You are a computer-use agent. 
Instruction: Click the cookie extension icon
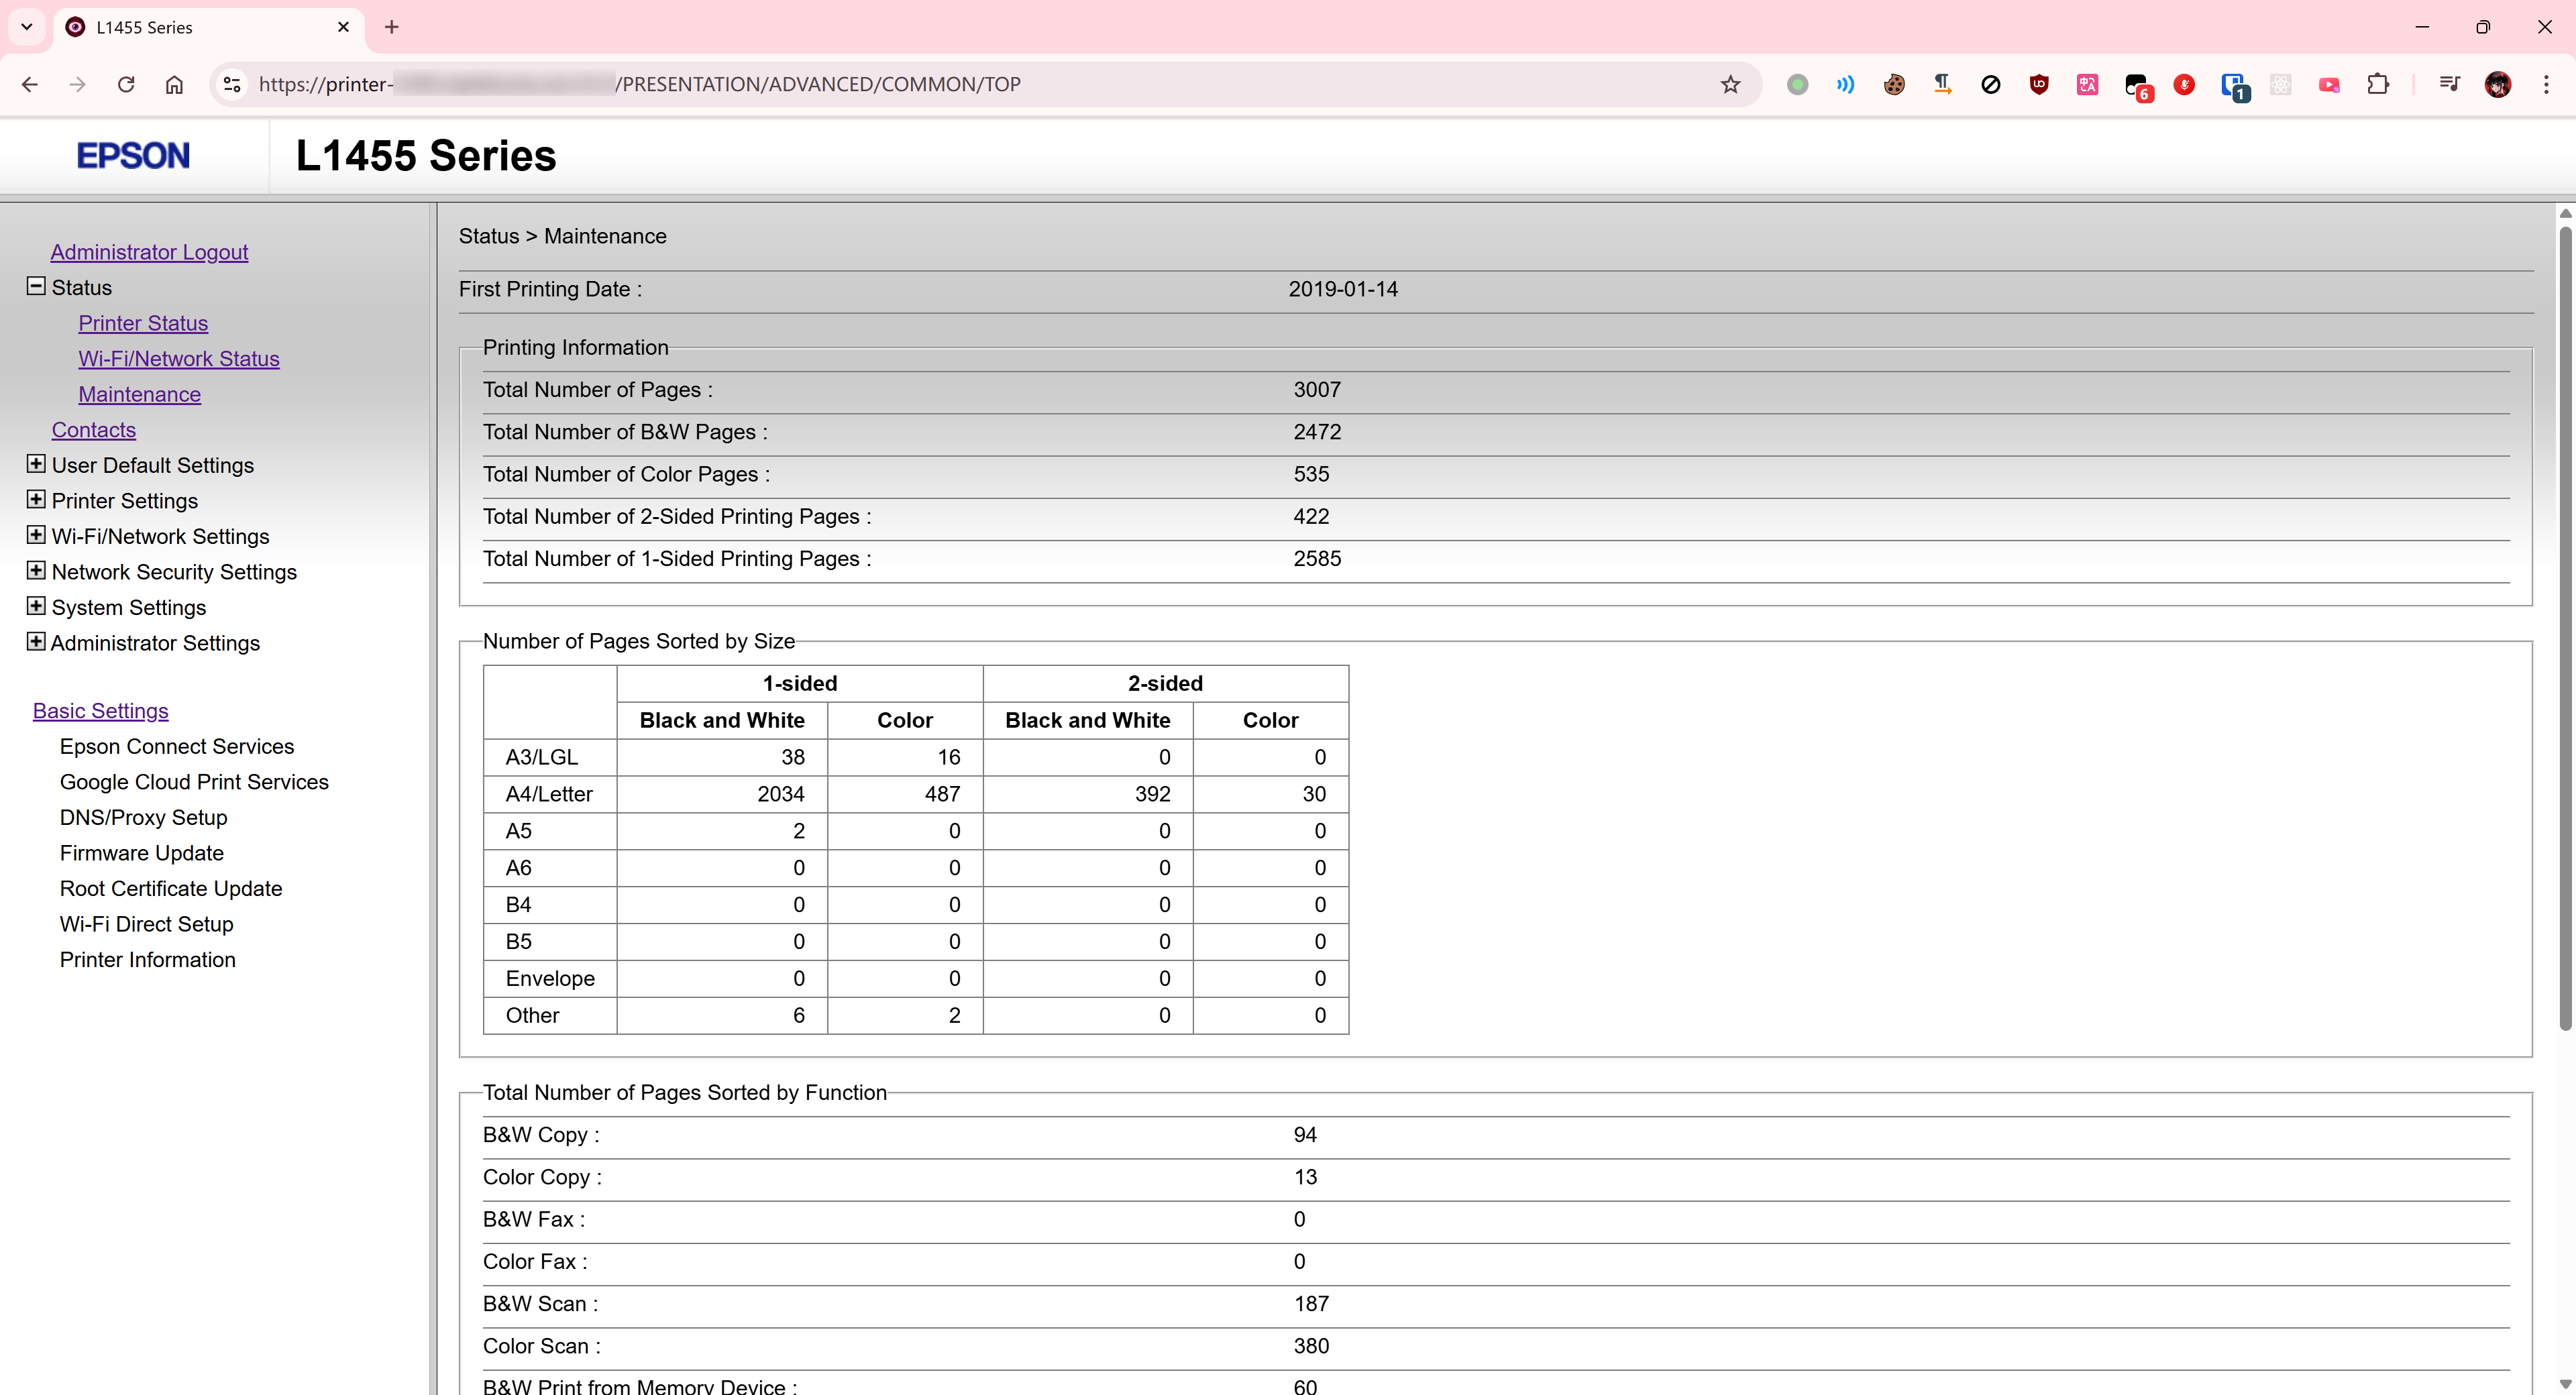1894,84
